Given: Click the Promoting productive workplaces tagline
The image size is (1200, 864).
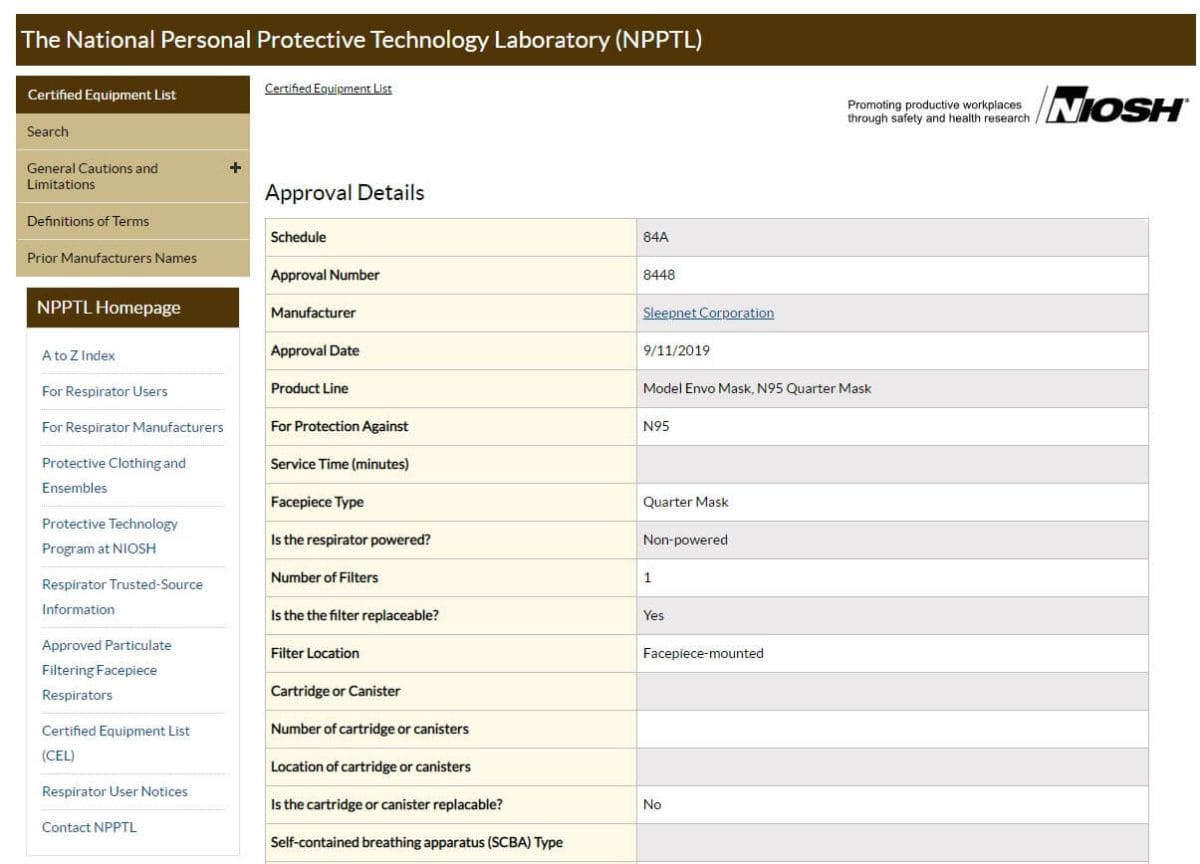Looking at the screenshot, I should (x=938, y=111).
